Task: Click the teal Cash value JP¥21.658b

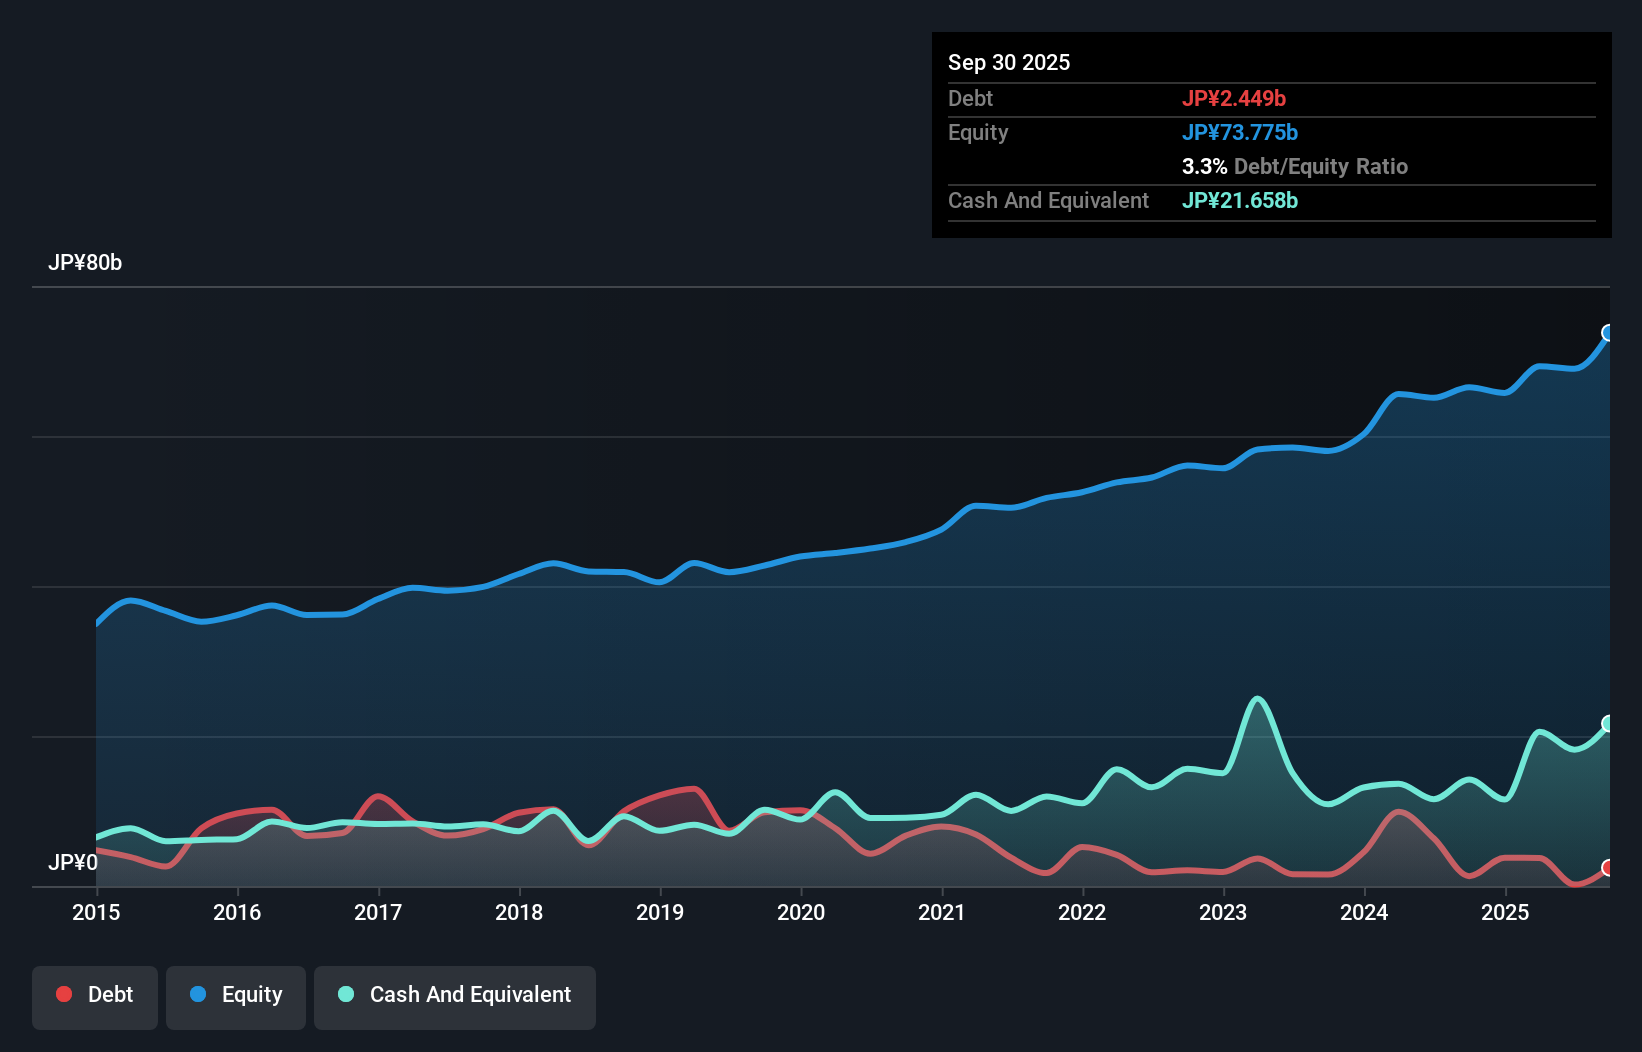Action: click(x=1240, y=200)
